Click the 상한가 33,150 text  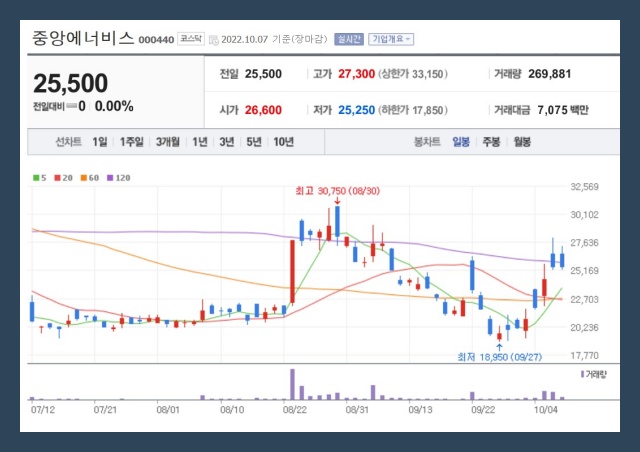(x=413, y=74)
